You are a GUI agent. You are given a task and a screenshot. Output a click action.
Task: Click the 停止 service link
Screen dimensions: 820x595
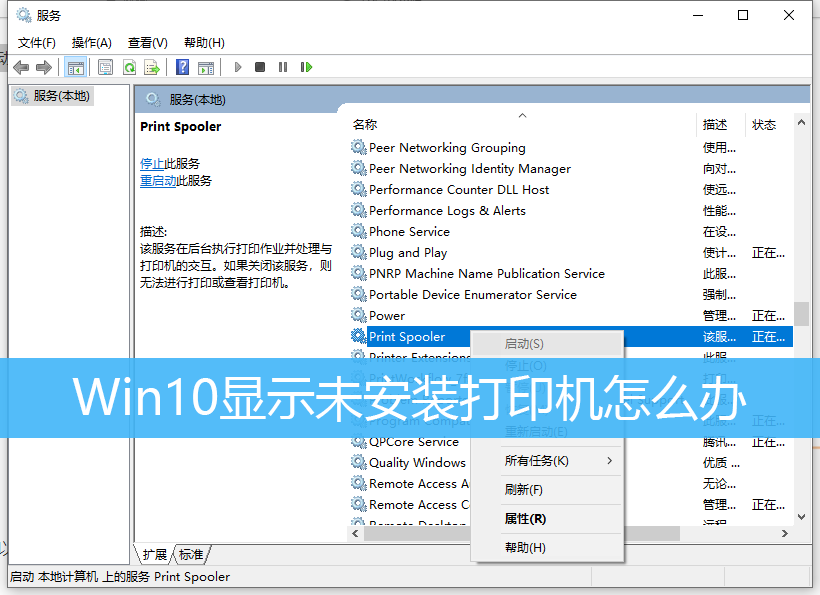[x=152, y=163]
